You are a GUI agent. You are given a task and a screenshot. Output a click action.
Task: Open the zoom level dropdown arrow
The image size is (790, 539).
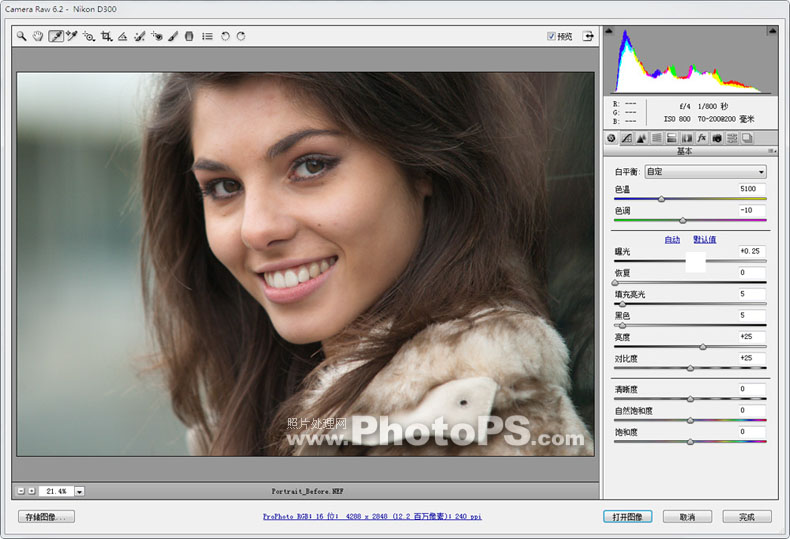(80, 491)
